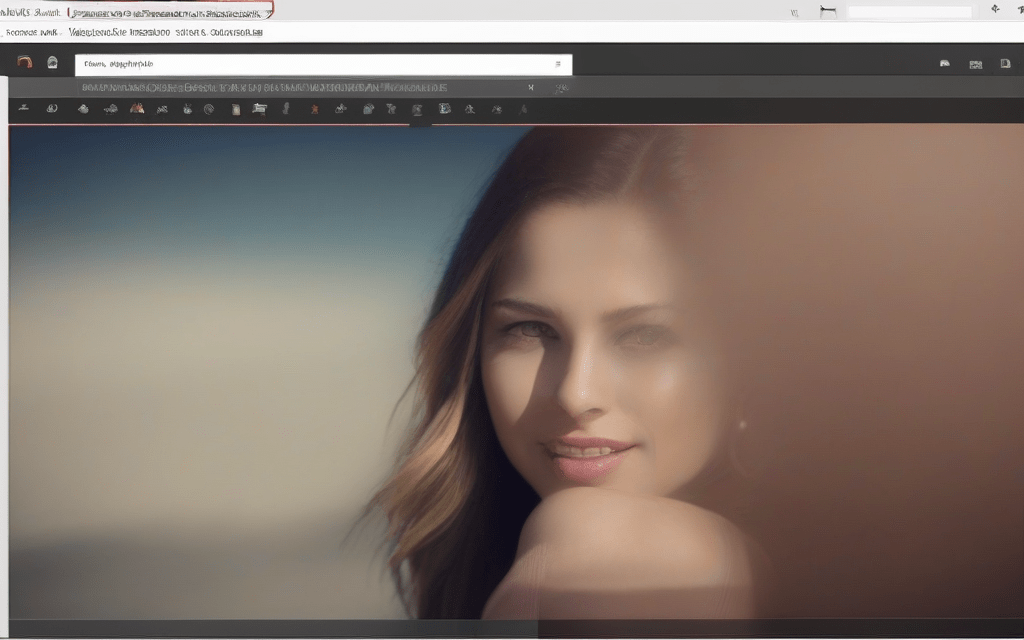Open the first menu item in the second row

pyautogui.click(x=30, y=32)
